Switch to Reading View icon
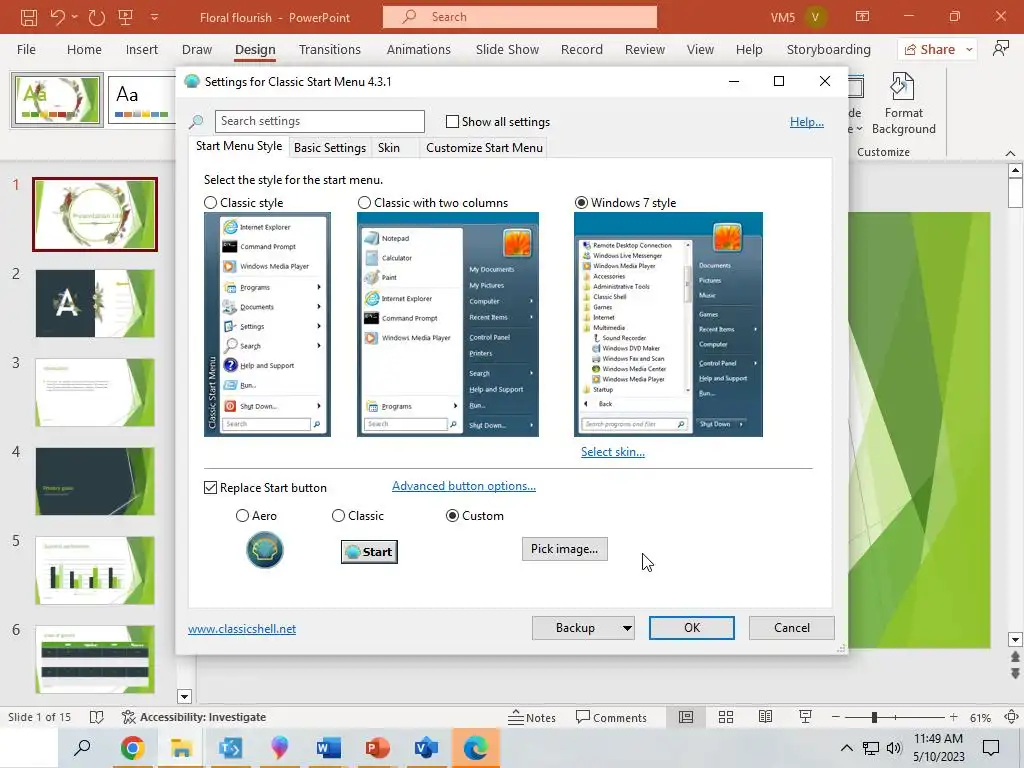Image resolution: width=1024 pixels, height=768 pixels. [765, 717]
